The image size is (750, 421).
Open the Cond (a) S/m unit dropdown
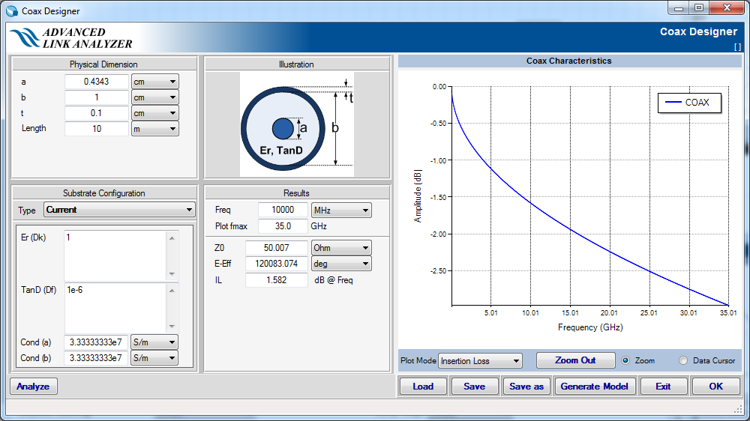[x=154, y=342]
